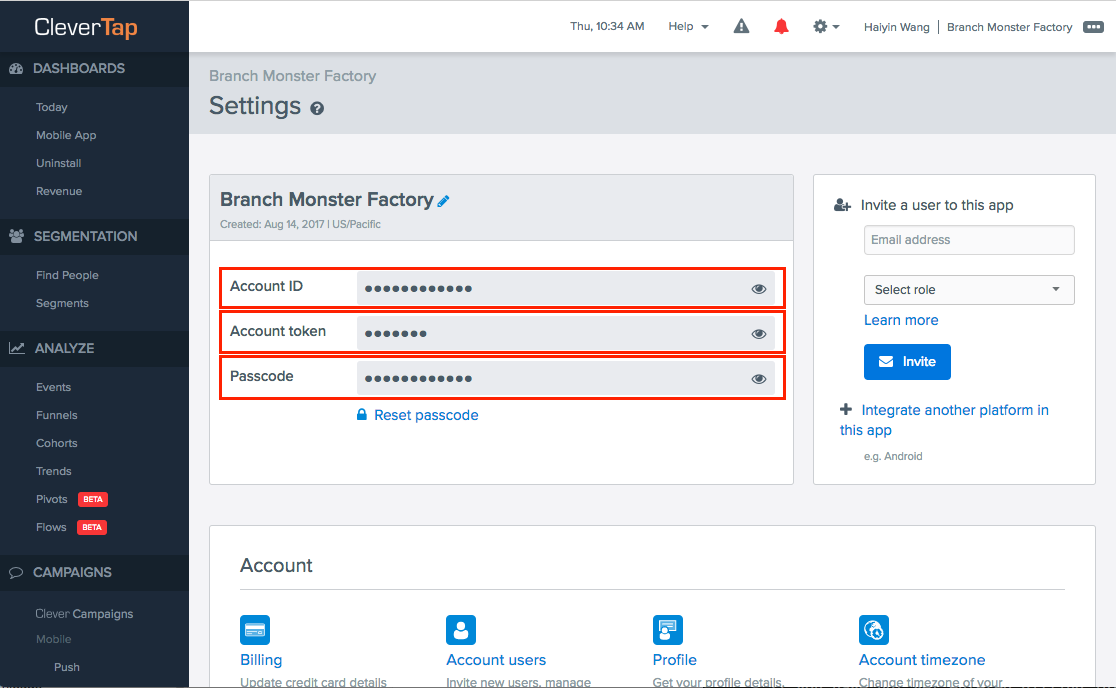
Task: Show the hidden Account token
Action: click(759, 334)
